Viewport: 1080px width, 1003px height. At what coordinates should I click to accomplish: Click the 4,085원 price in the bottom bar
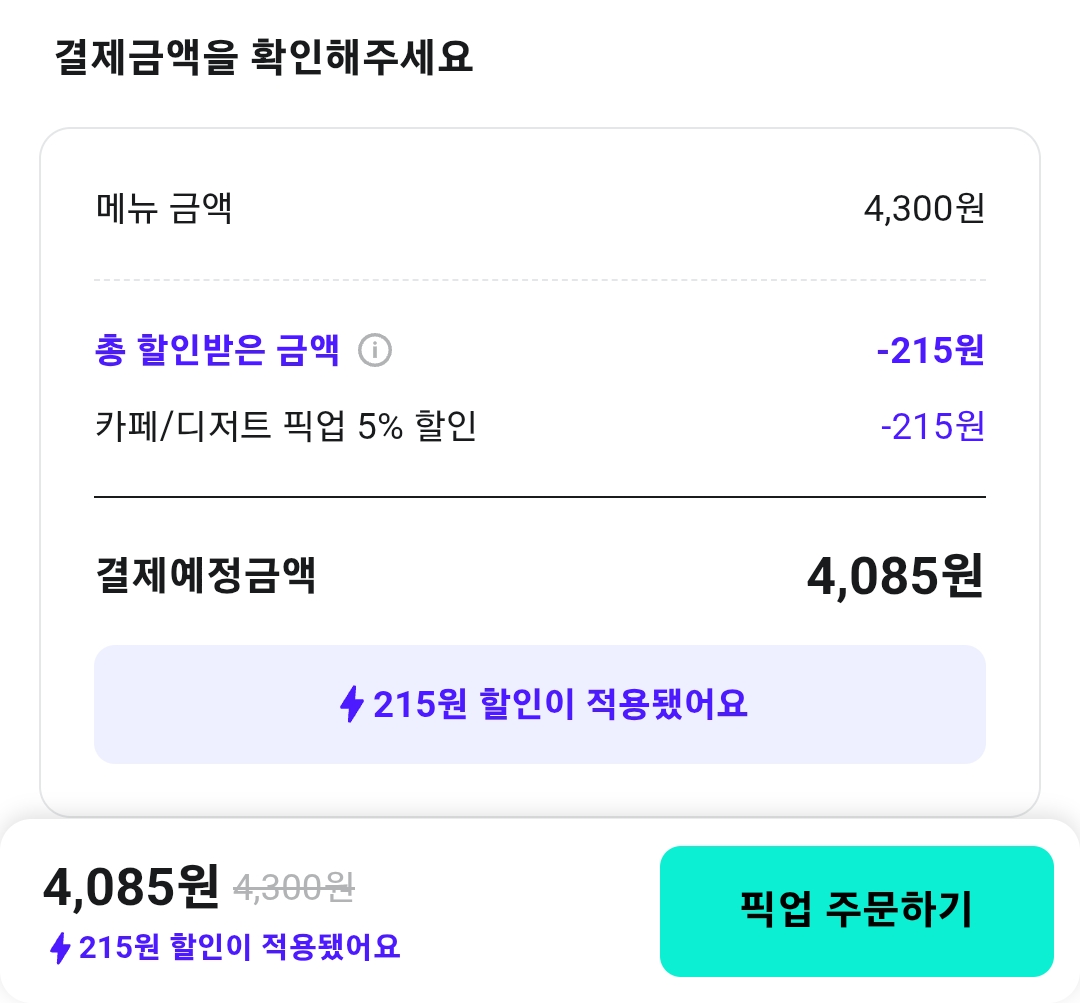coord(130,886)
